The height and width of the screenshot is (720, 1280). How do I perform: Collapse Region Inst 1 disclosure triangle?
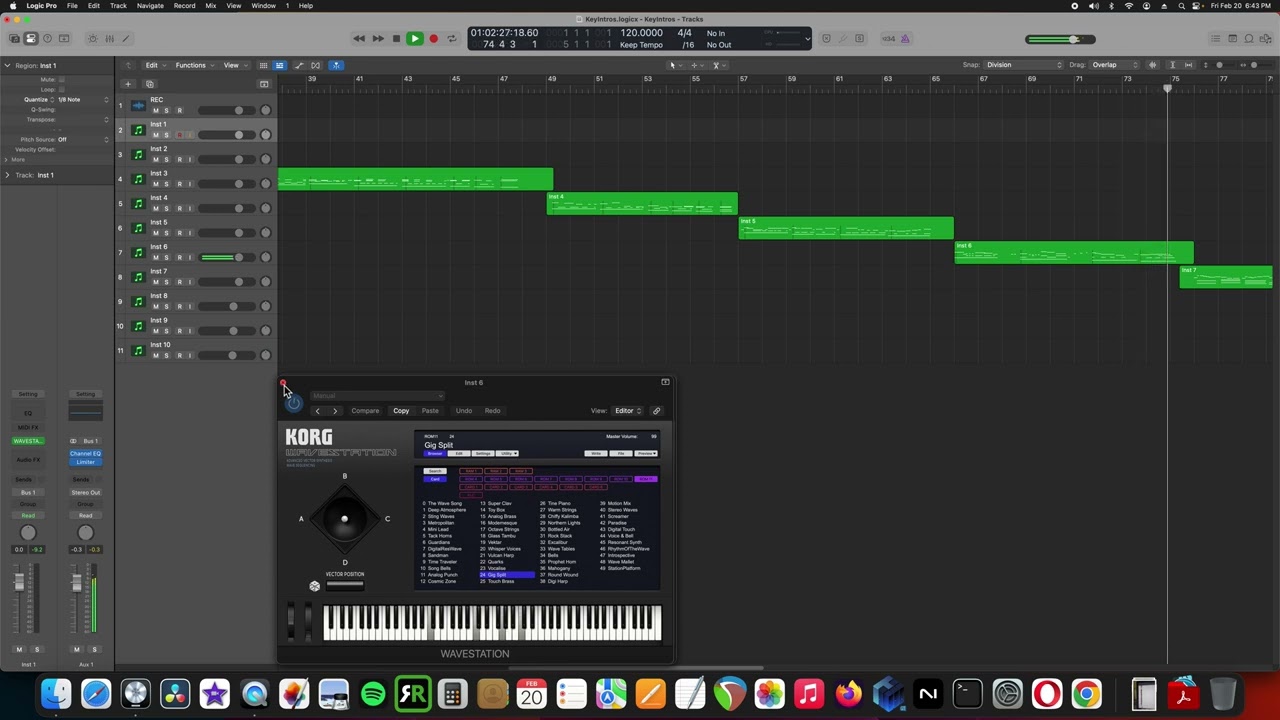7,65
